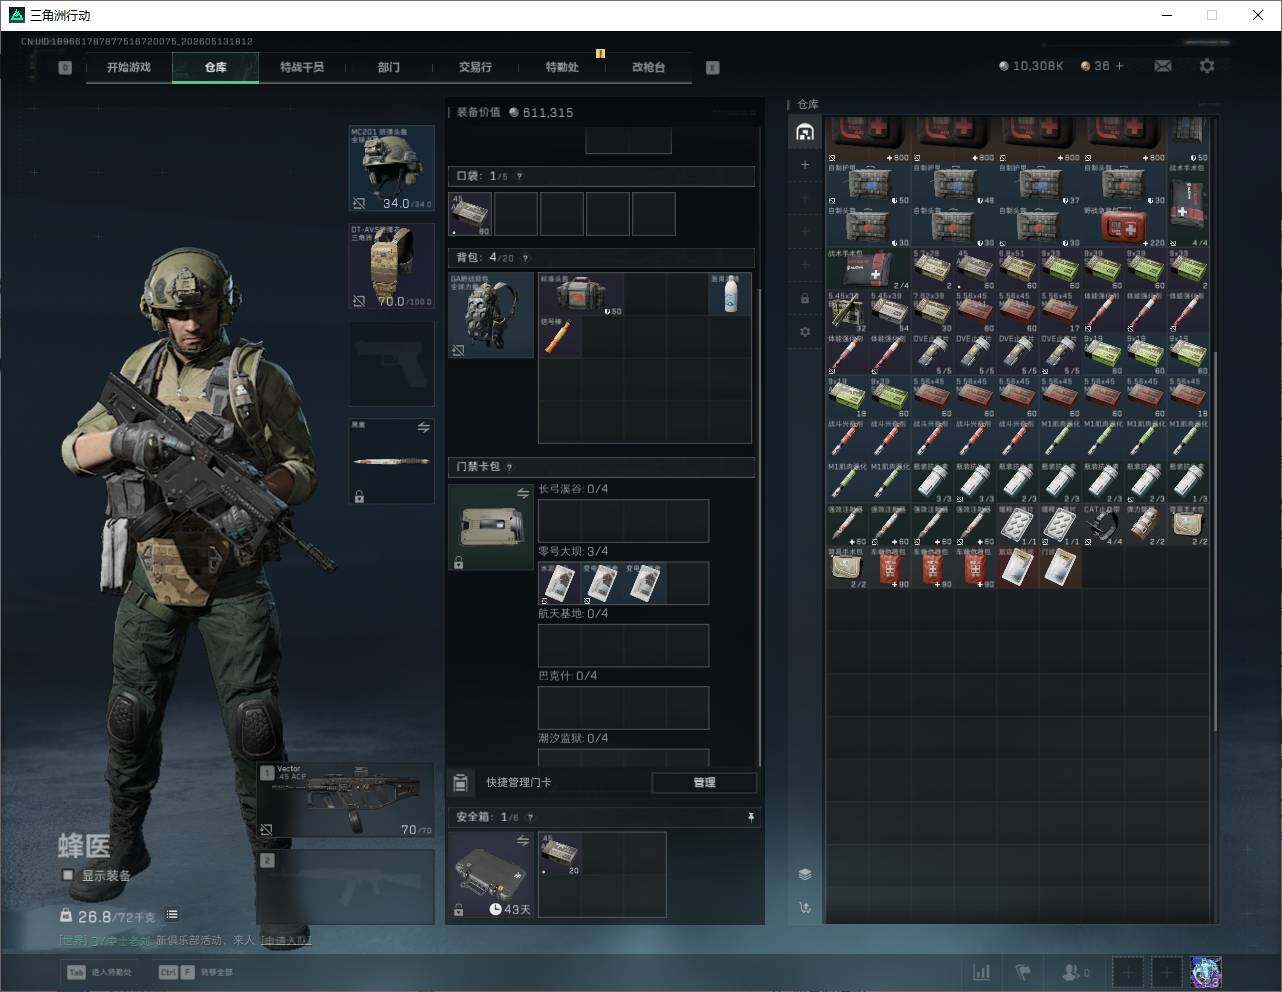This screenshot has height=992, width=1282.
Task: Click swap arrows on the safe box
Action: click(522, 841)
